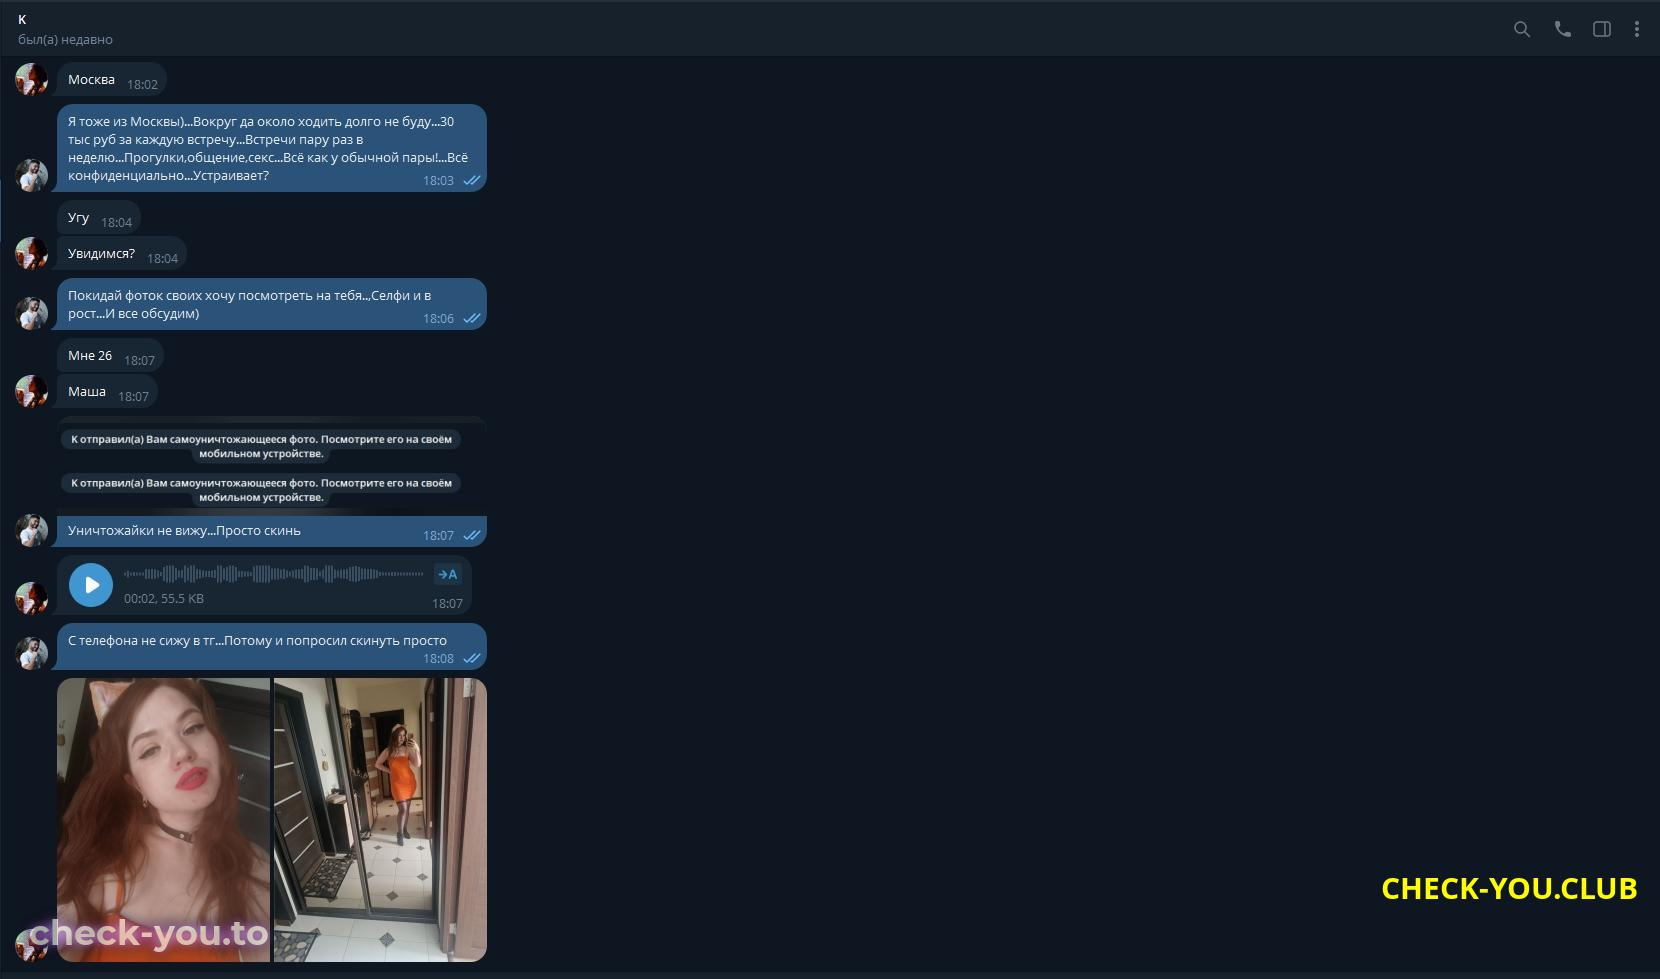Click the message starting 'Покидай фоток своих'
The height and width of the screenshot is (979, 1660).
tap(272, 304)
